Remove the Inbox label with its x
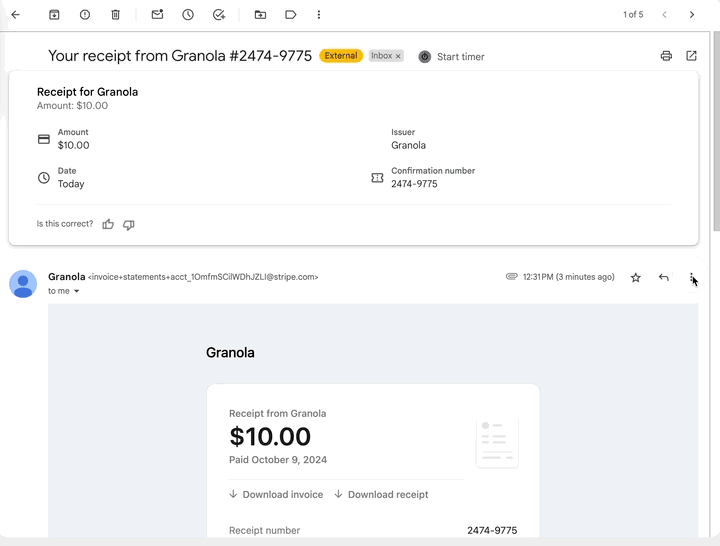The width and height of the screenshot is (720, 546). [x=398, y=56]
